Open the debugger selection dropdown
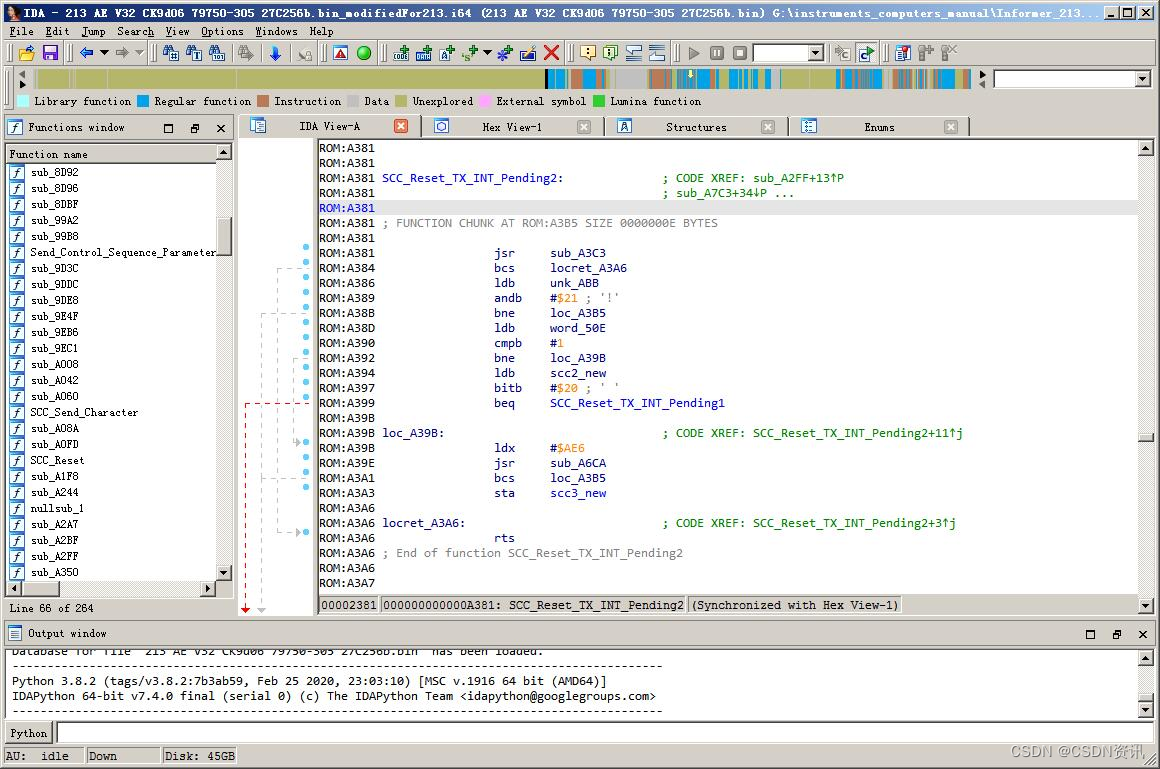 tap(815, 53)
